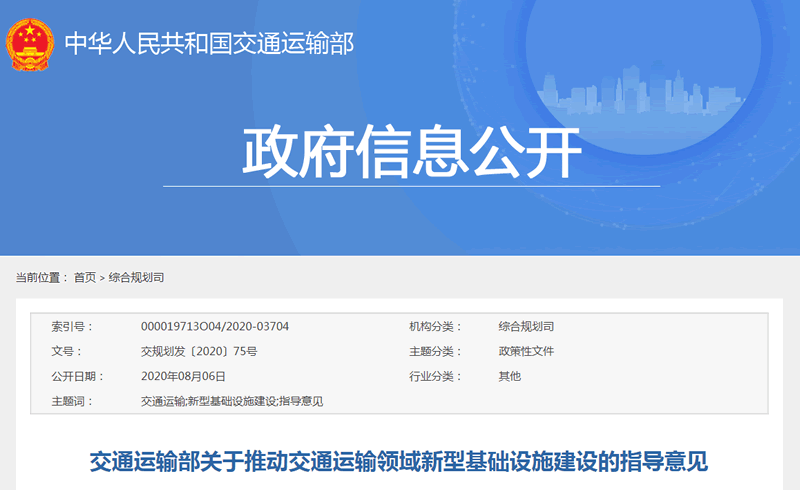Click the 索引号 field label
800x490 pixels.
click(71, 327)
